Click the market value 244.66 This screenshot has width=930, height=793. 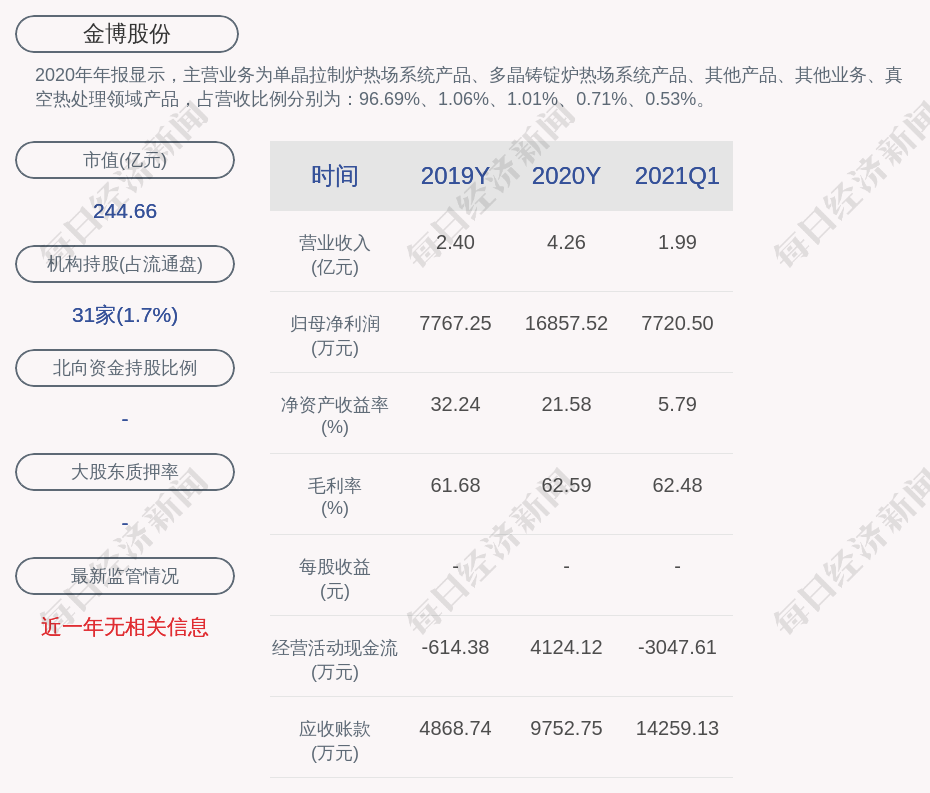click(x=125, y=211)
